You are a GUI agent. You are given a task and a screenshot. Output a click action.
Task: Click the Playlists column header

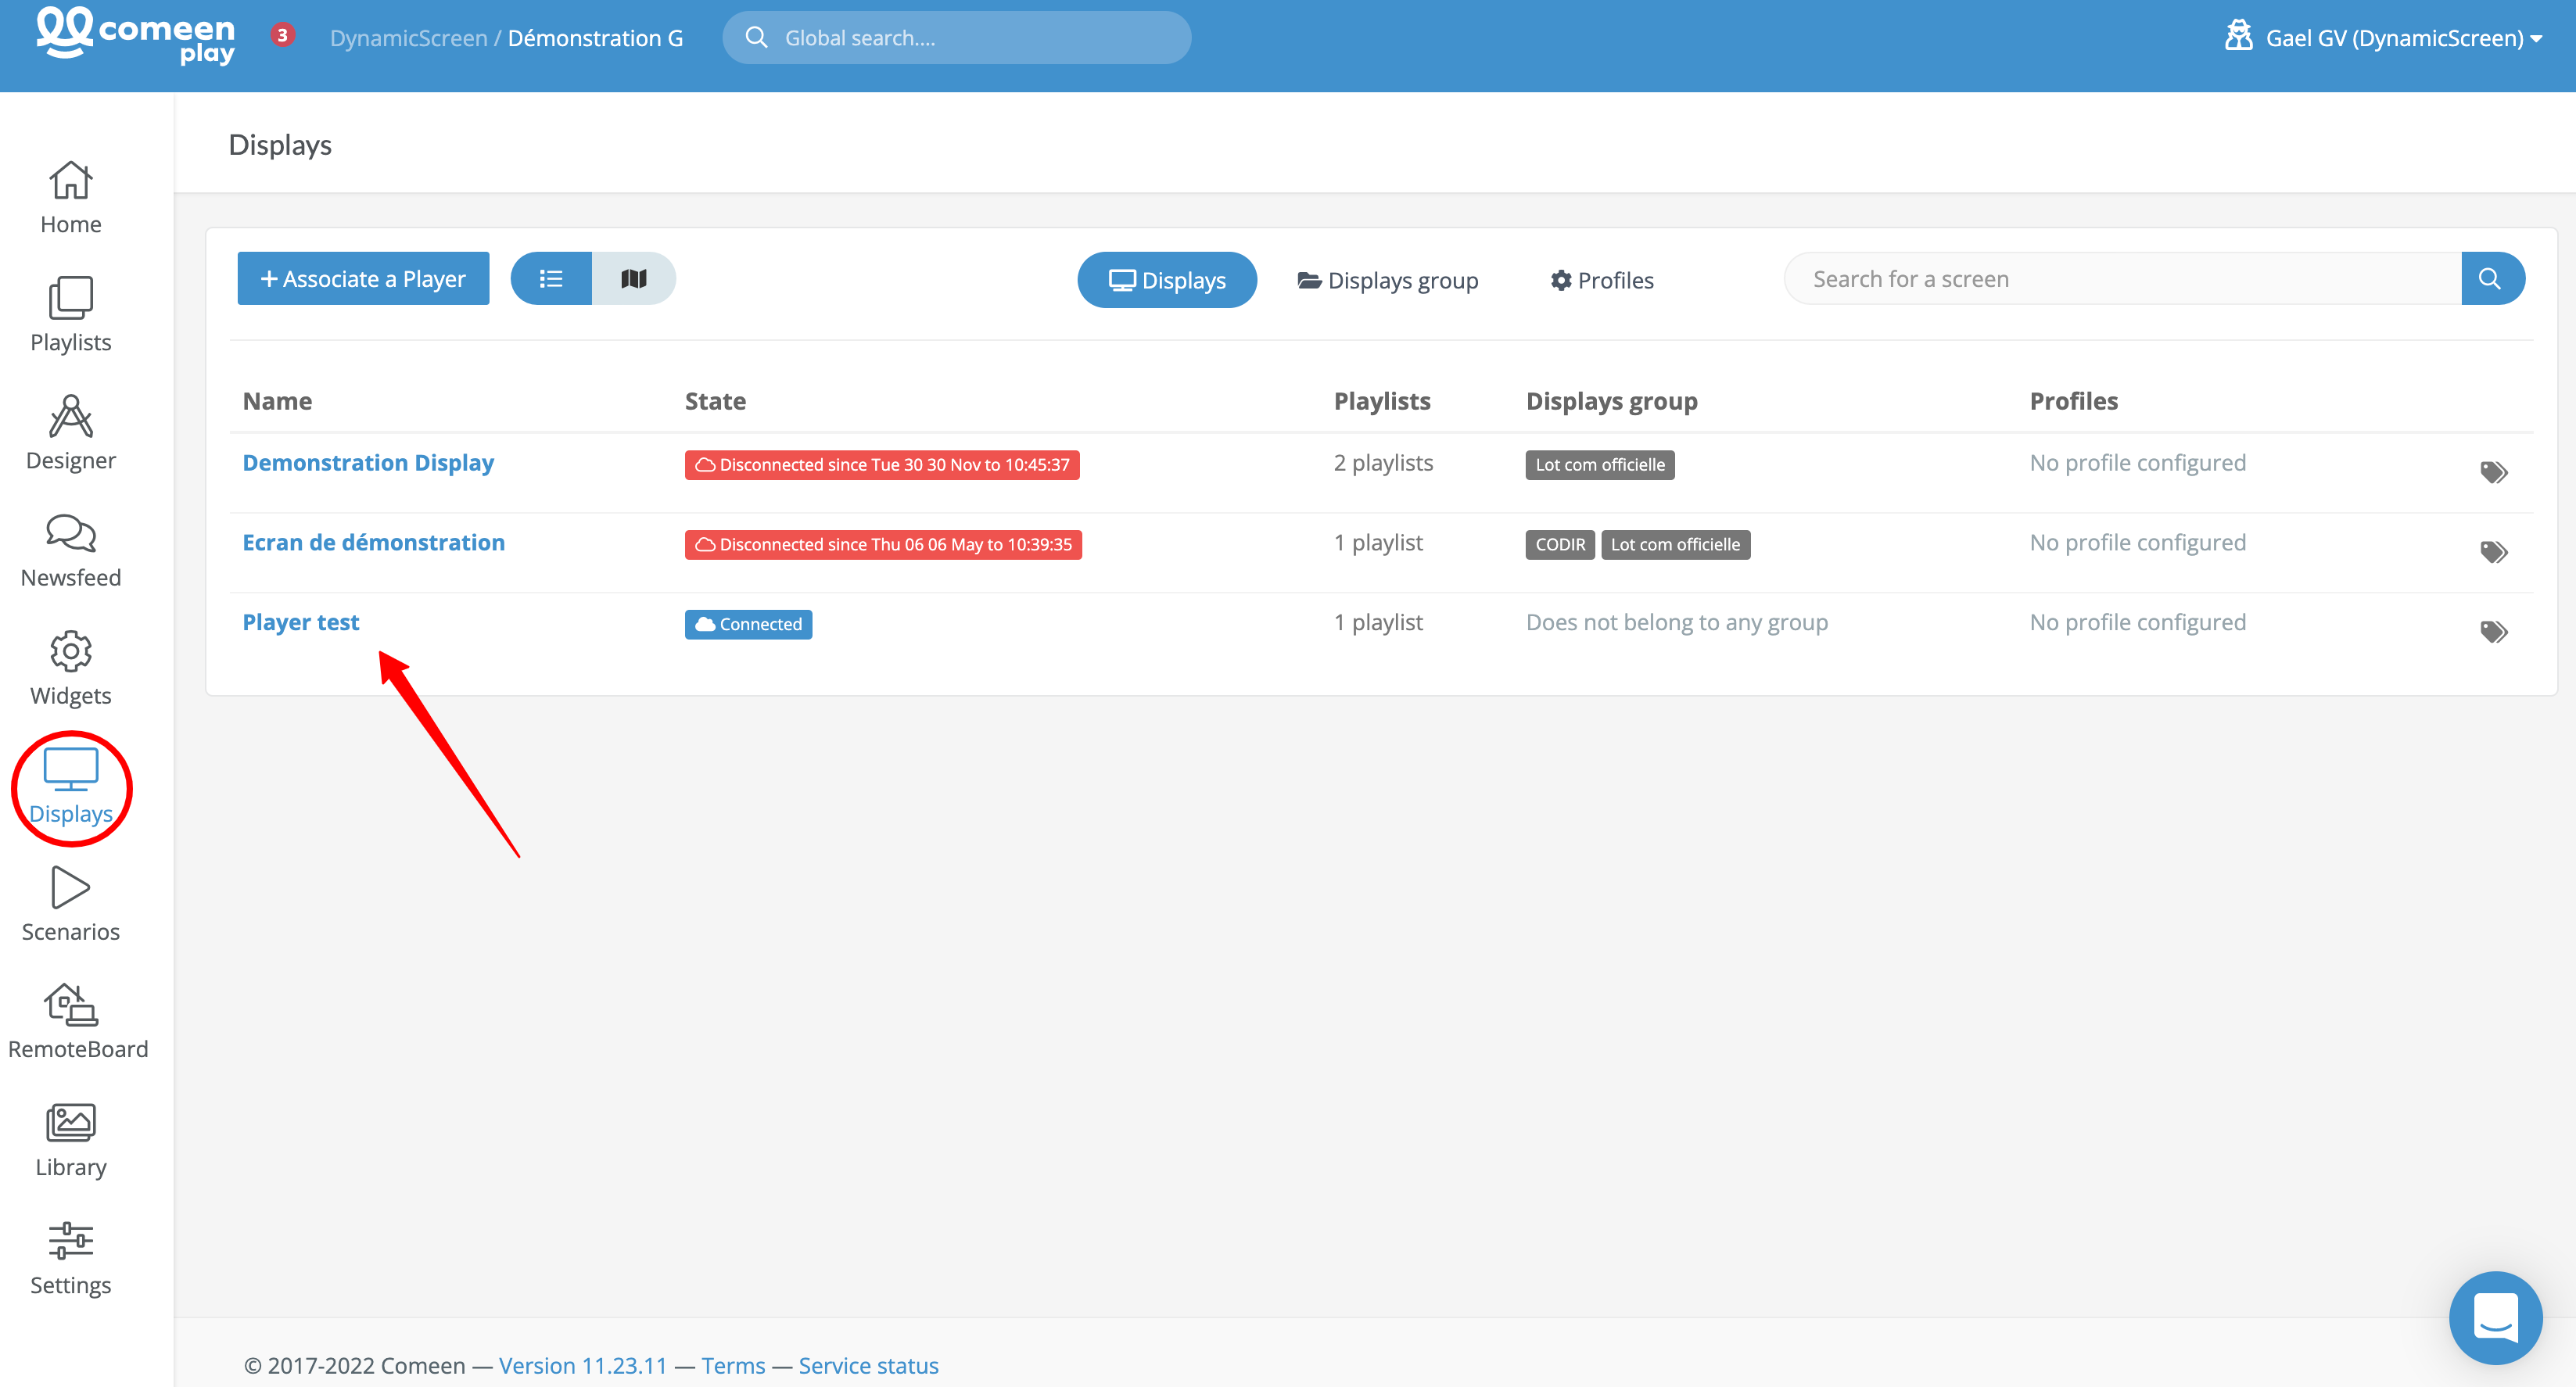pyautogui.click(x=1382, y=401)
